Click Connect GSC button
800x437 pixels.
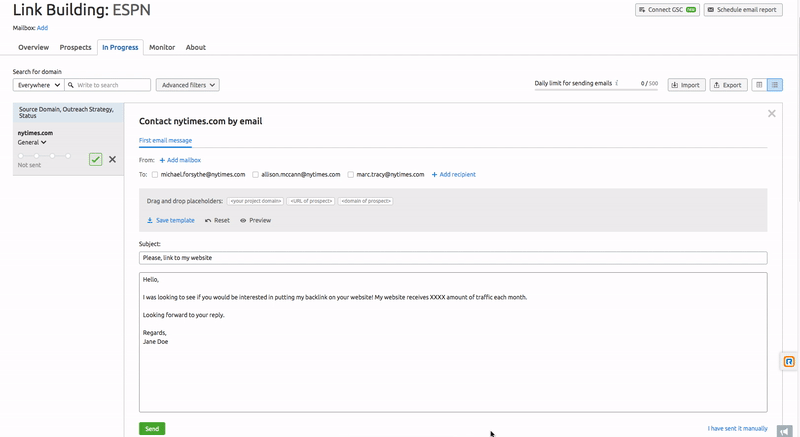tap(667, 10)
